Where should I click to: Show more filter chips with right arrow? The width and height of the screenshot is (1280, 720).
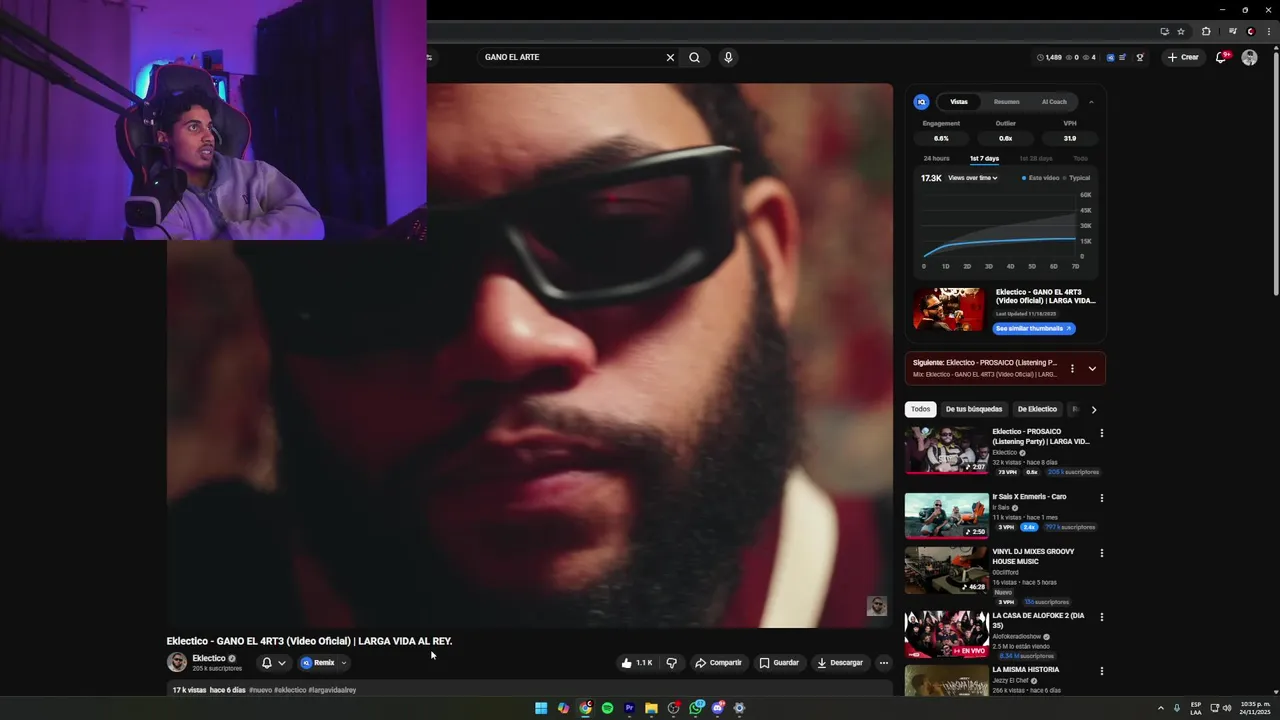coord(1093,409)
